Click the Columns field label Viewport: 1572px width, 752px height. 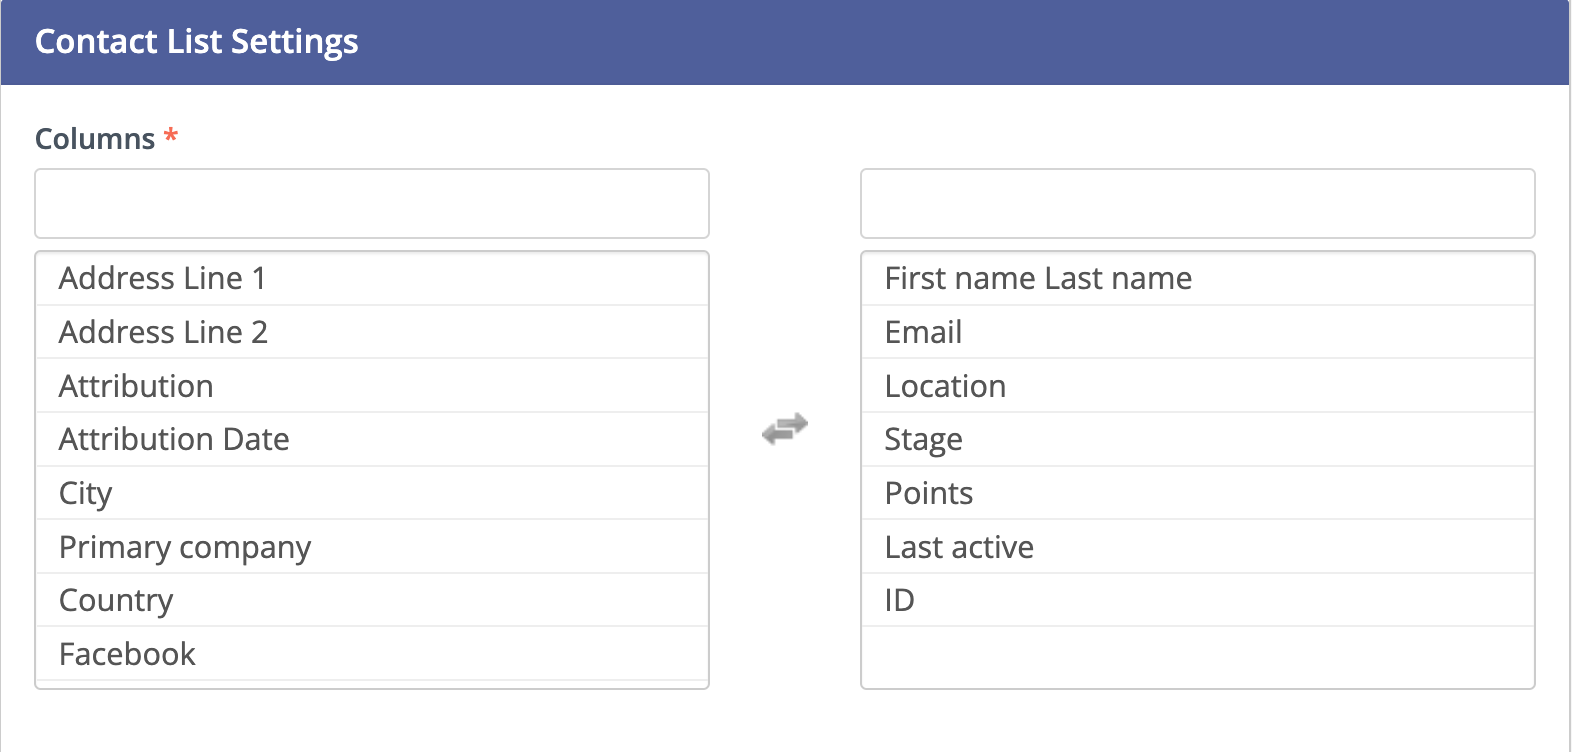coord(95,139)
